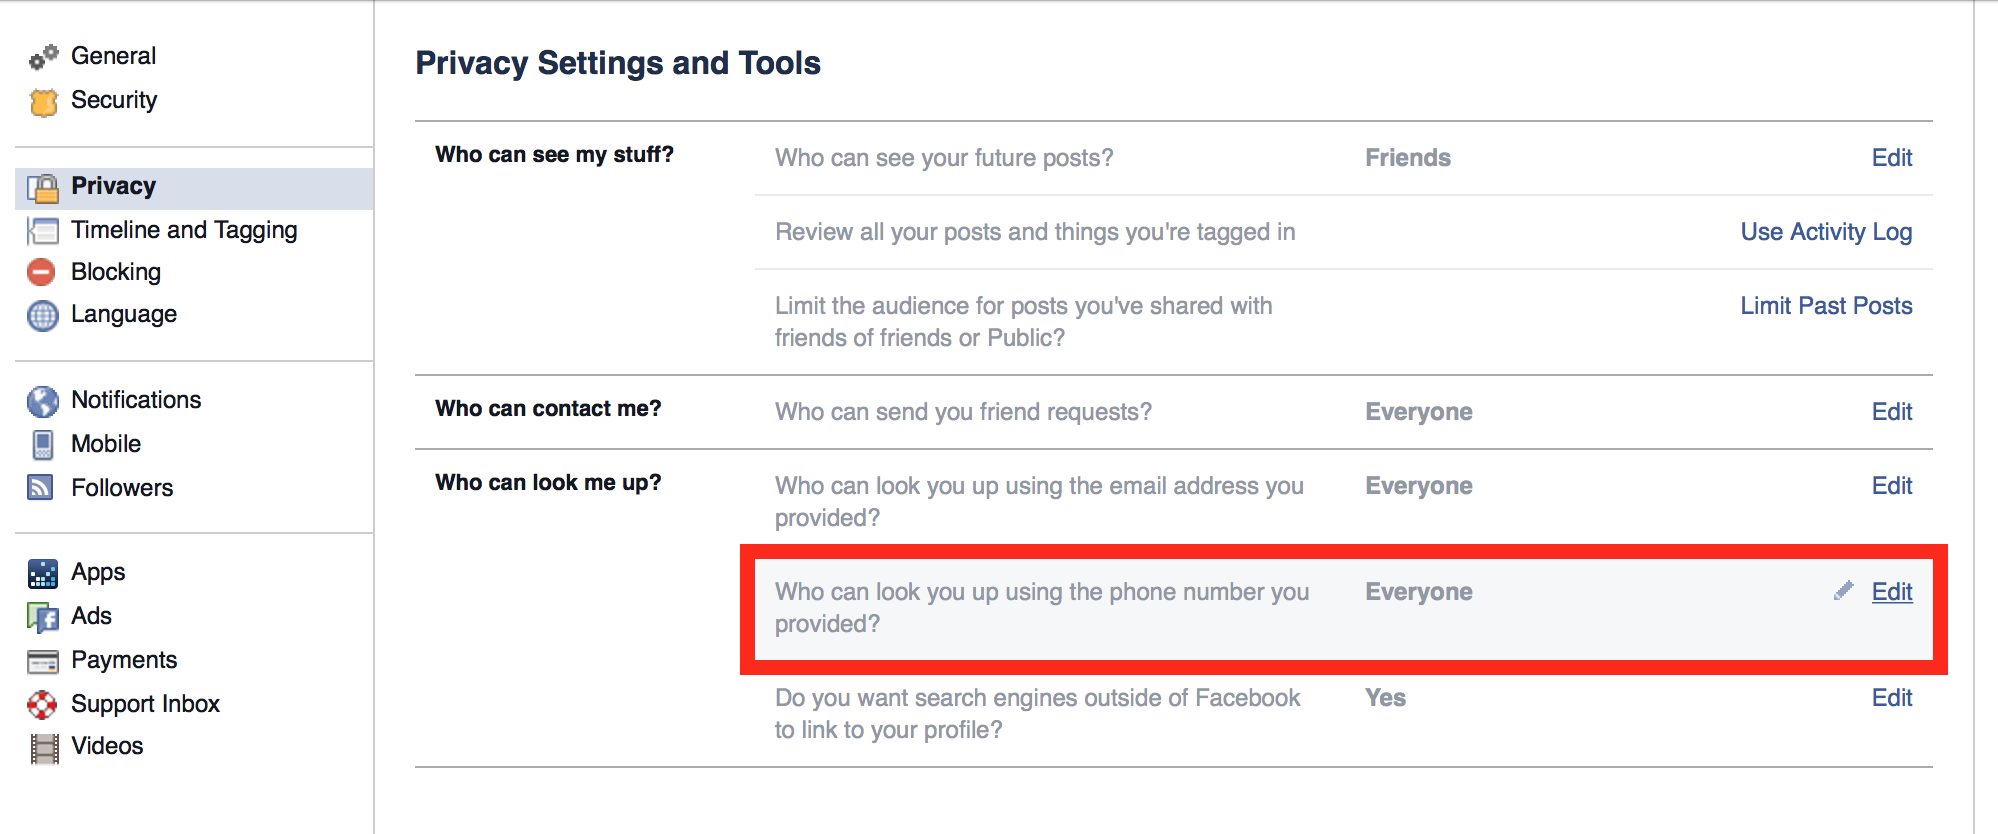Open Mobile settings

pos(106,444)
